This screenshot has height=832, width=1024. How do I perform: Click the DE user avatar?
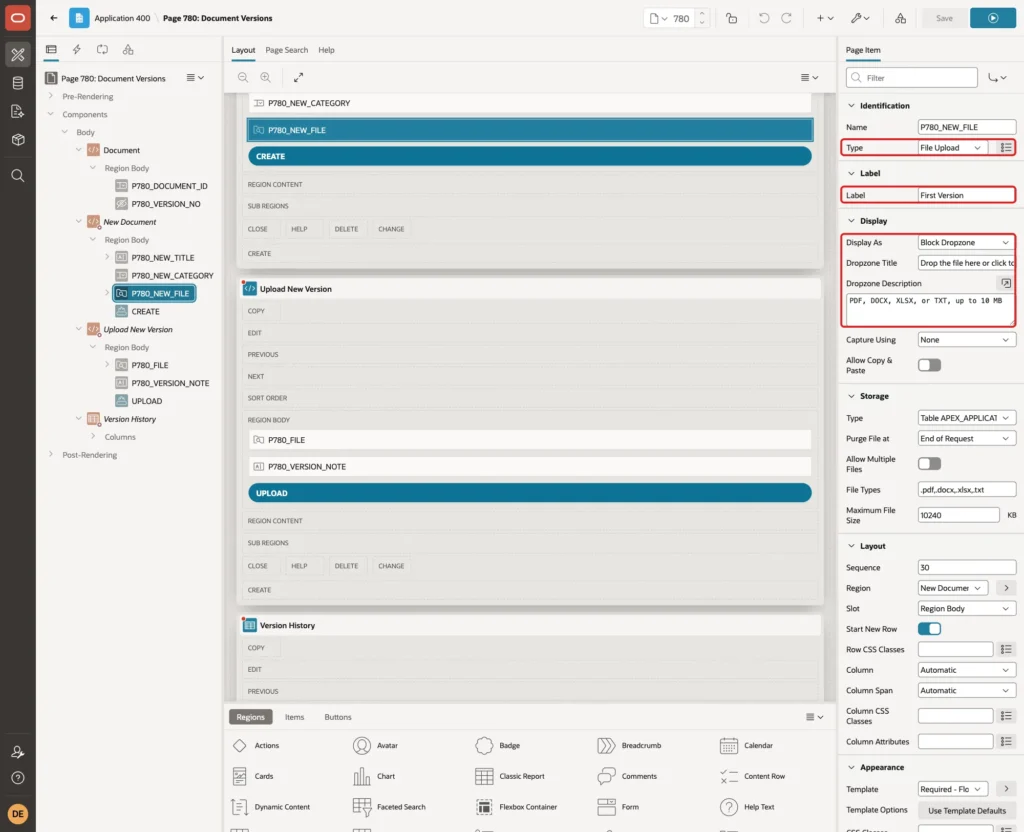[x=18, y=814]
